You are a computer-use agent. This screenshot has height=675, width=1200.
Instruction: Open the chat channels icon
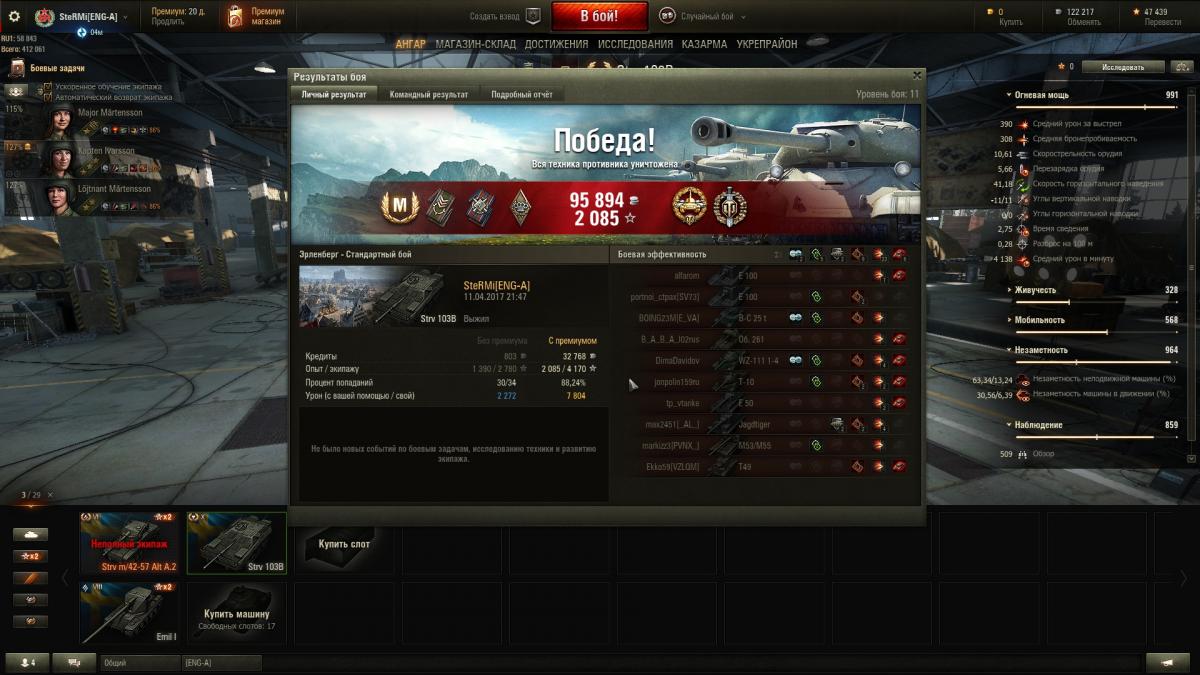click(74, 662)
